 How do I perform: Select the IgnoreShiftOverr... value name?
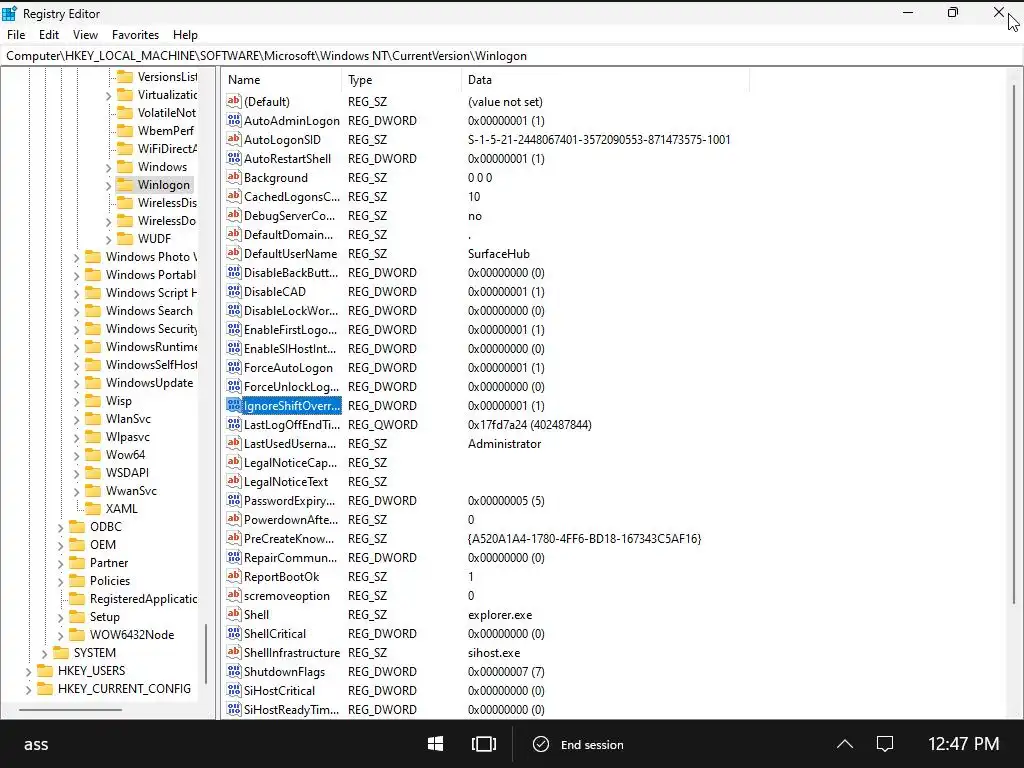(292, 406)
